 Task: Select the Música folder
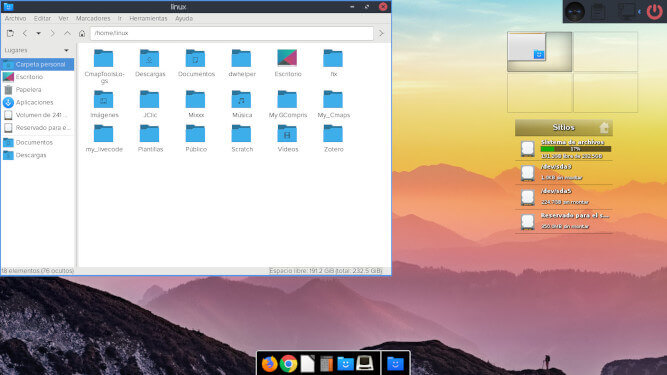[241, 99]
